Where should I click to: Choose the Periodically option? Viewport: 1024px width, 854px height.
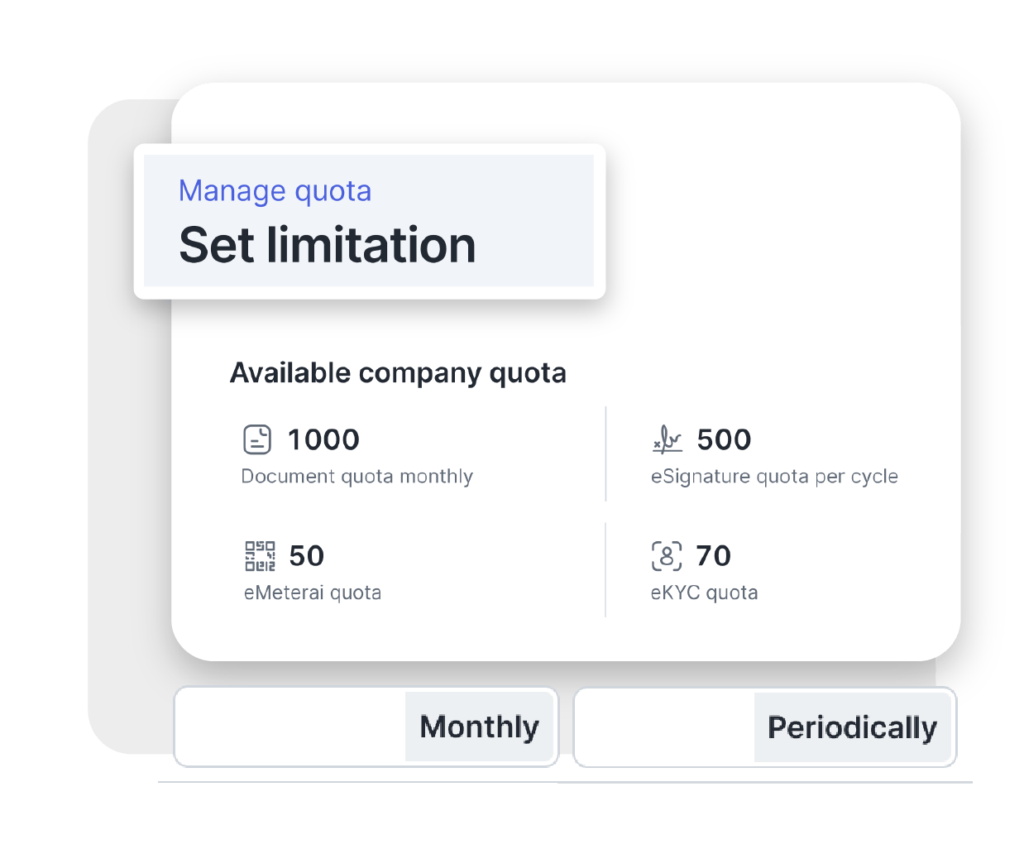point(852,728)
